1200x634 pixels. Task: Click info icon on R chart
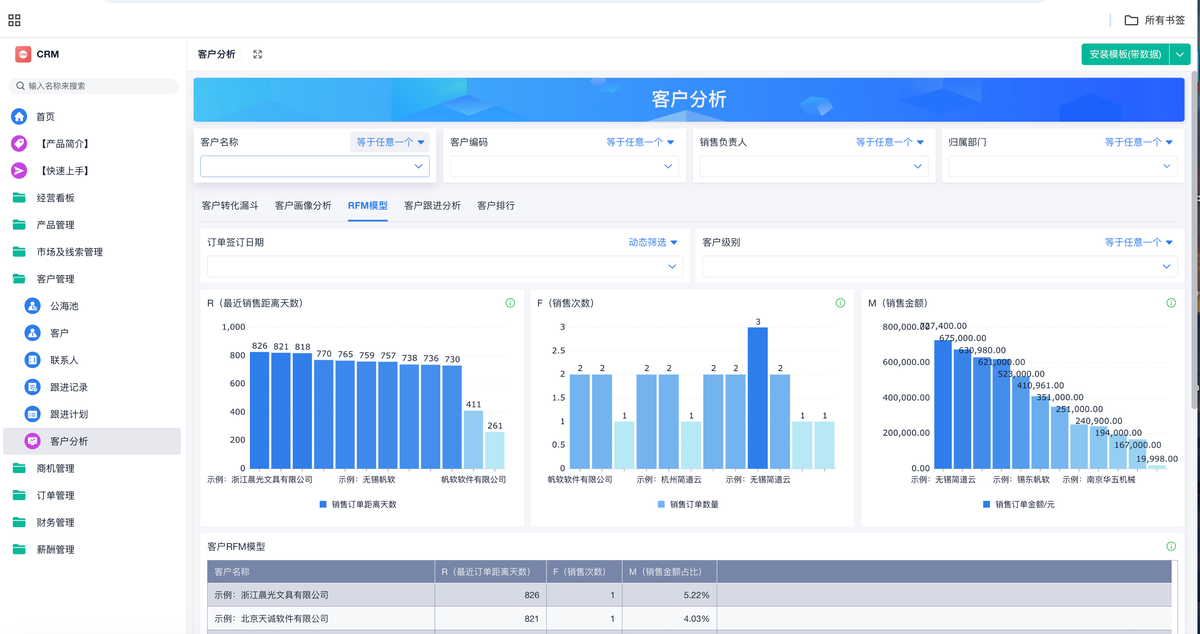click(510, 302)
